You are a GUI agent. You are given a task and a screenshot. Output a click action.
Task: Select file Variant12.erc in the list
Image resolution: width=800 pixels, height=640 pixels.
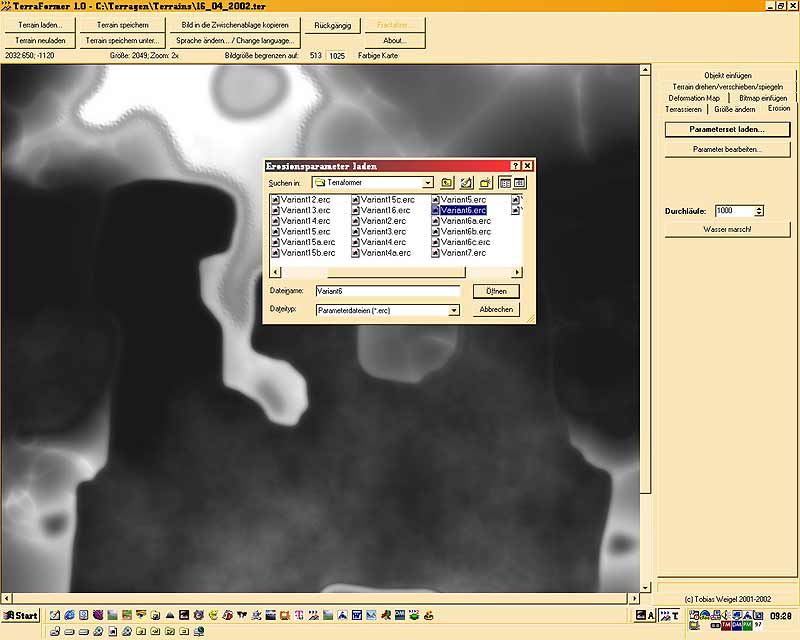305,200
